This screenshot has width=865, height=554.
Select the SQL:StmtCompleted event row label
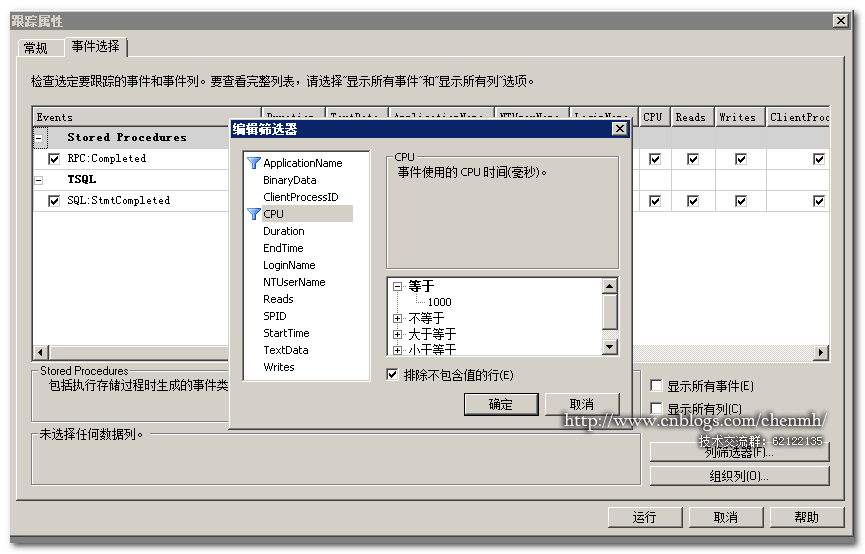[x=119, y=200]
